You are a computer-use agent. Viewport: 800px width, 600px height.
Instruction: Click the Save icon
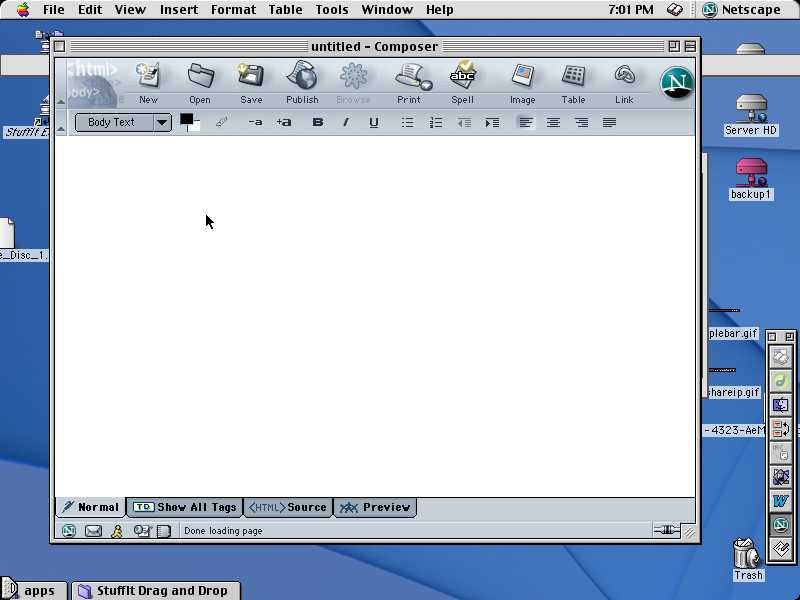coord(251,78)
